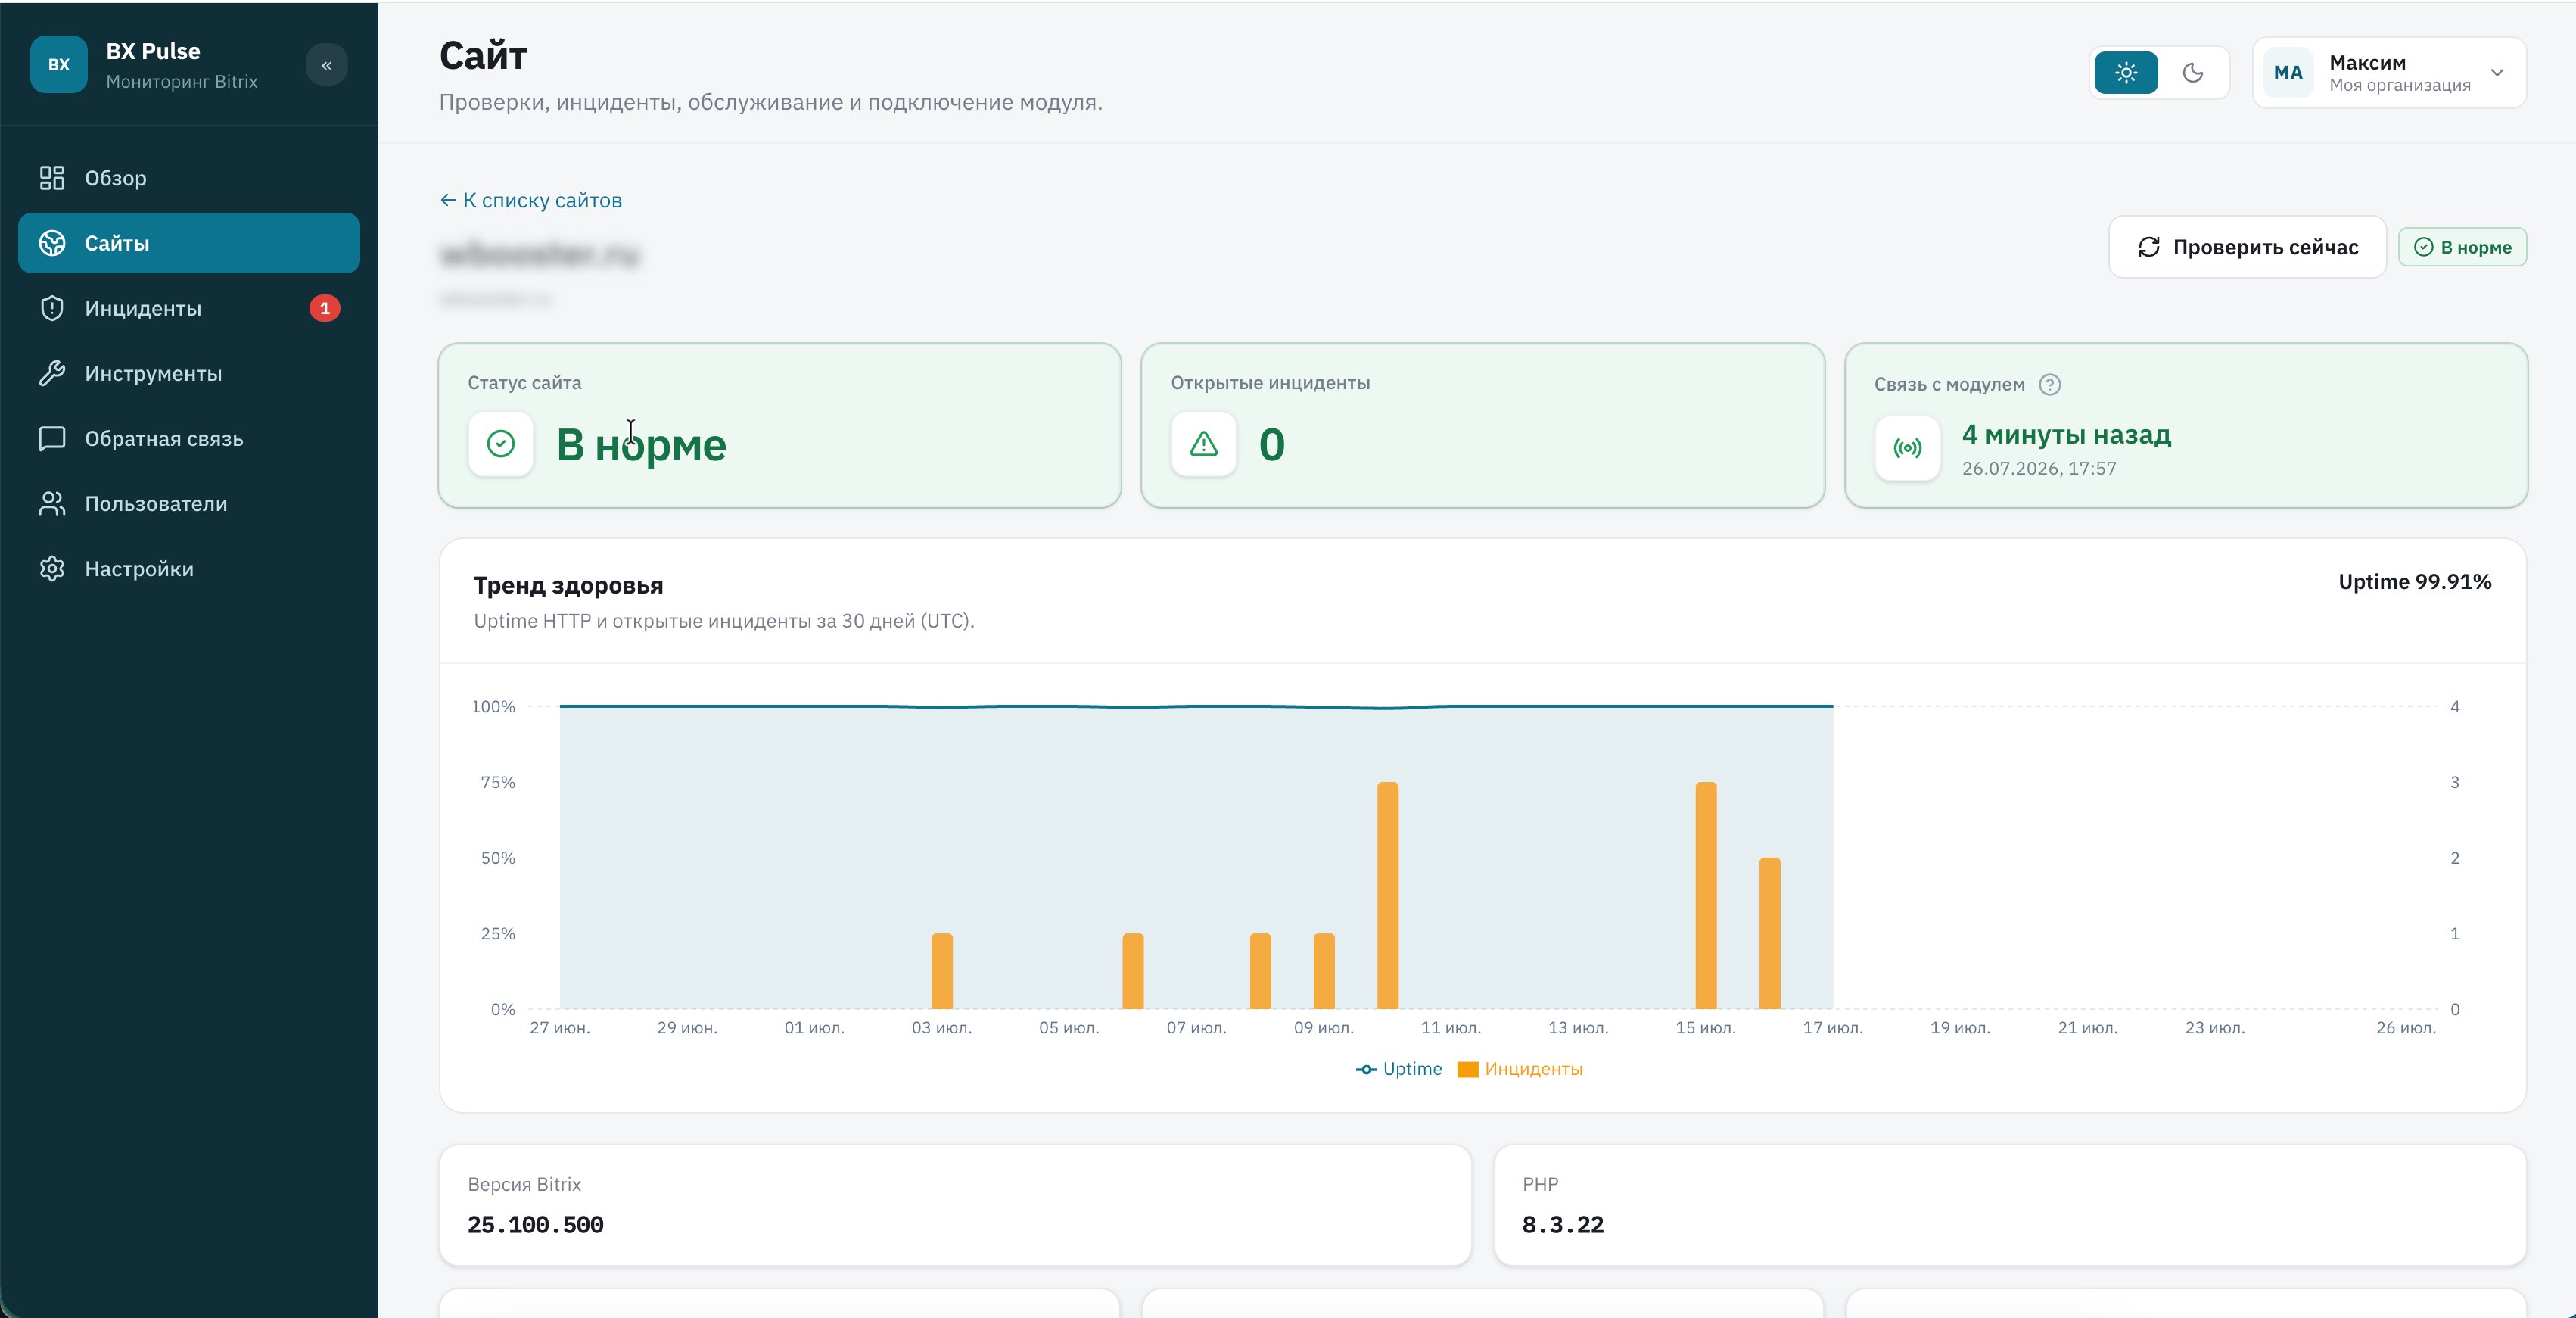Click the page title Сайт
The height and width of the screenshot is (1318, 2576).
tap(483, 56)
